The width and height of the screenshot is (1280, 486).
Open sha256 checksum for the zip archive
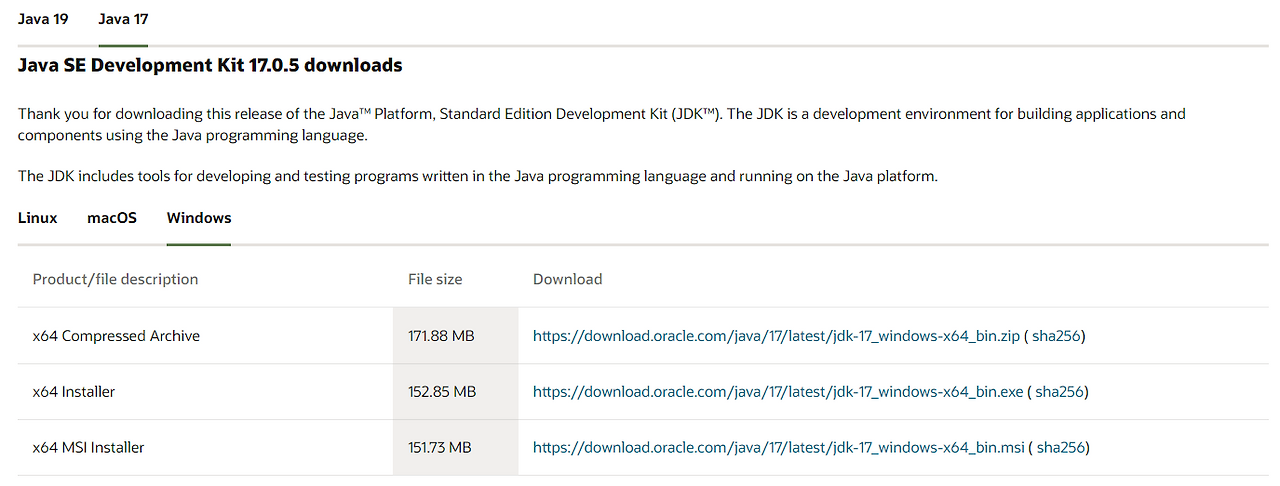1056,336
